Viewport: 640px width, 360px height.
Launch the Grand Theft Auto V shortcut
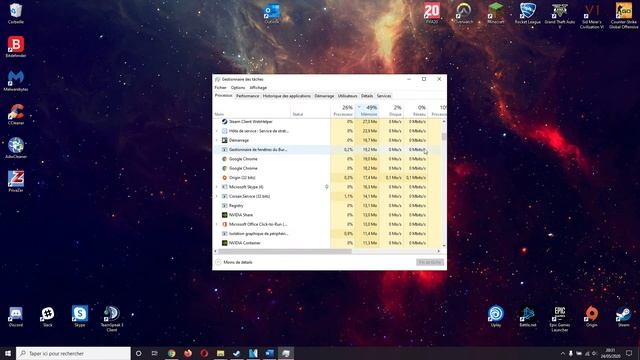click(560, 16)
